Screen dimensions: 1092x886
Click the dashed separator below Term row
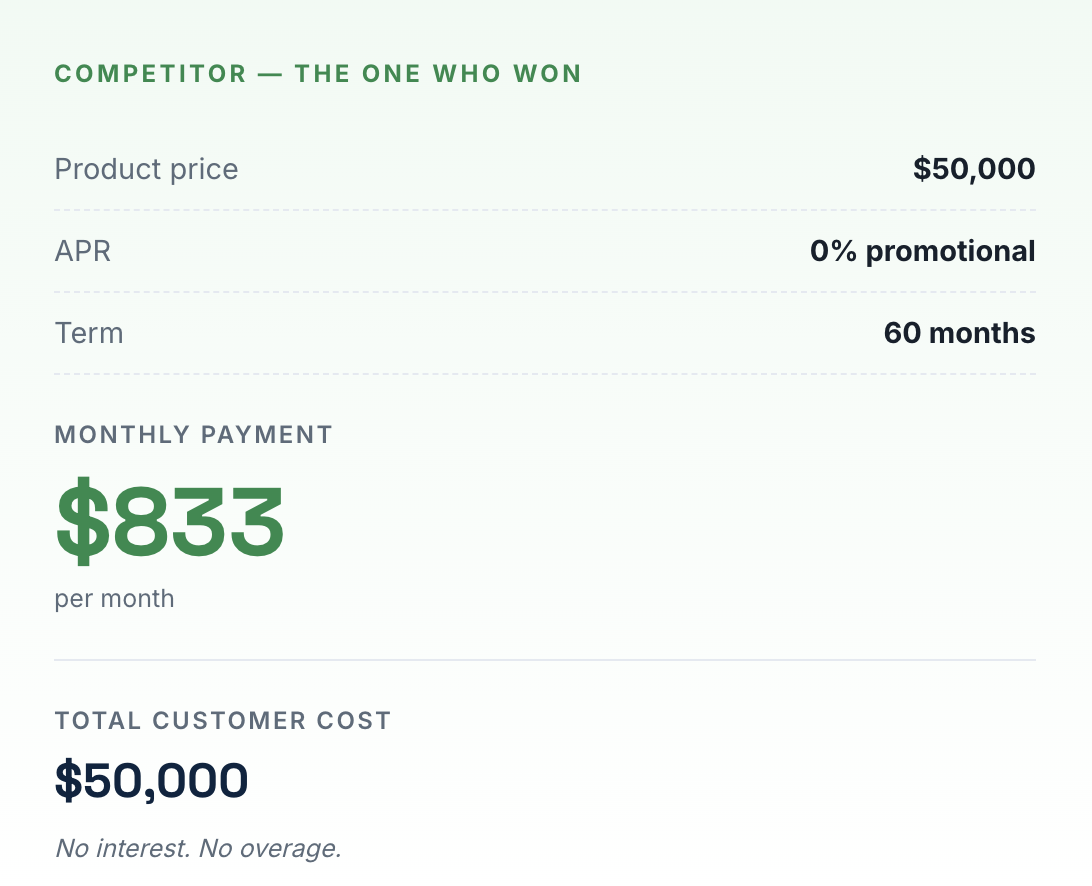click(x=545, y=374)
